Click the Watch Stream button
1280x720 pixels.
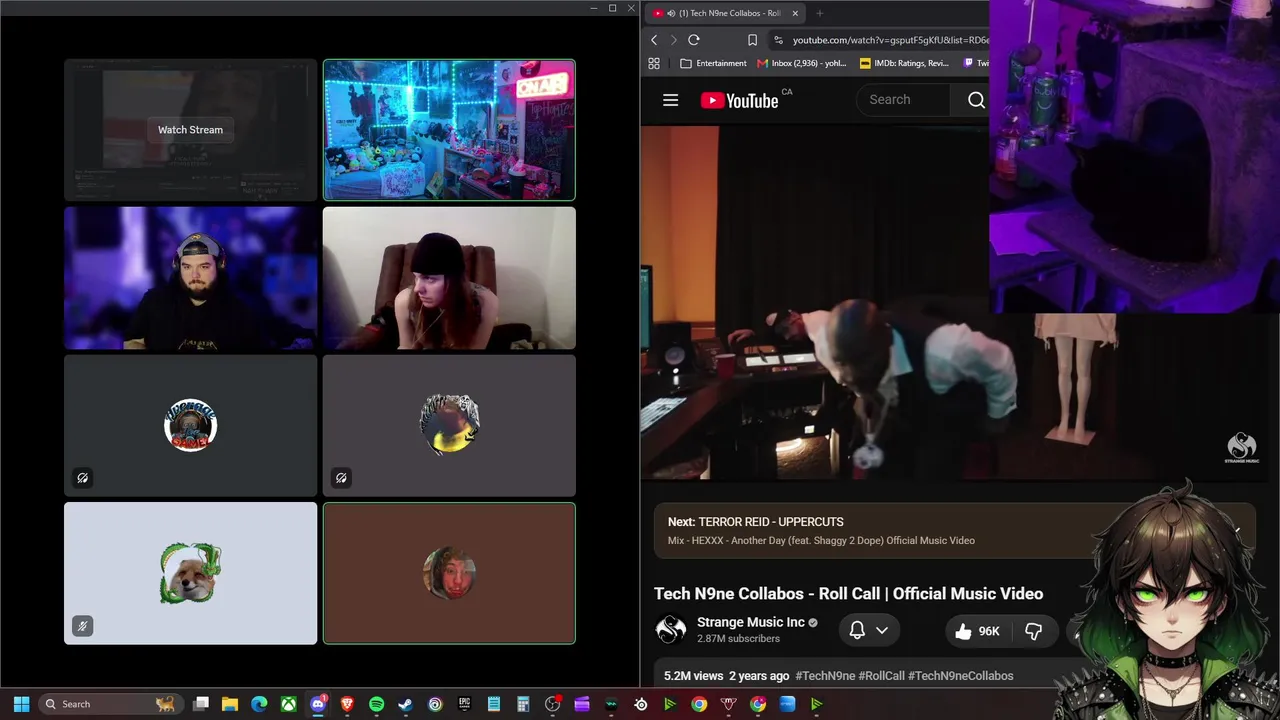(190, 130)
